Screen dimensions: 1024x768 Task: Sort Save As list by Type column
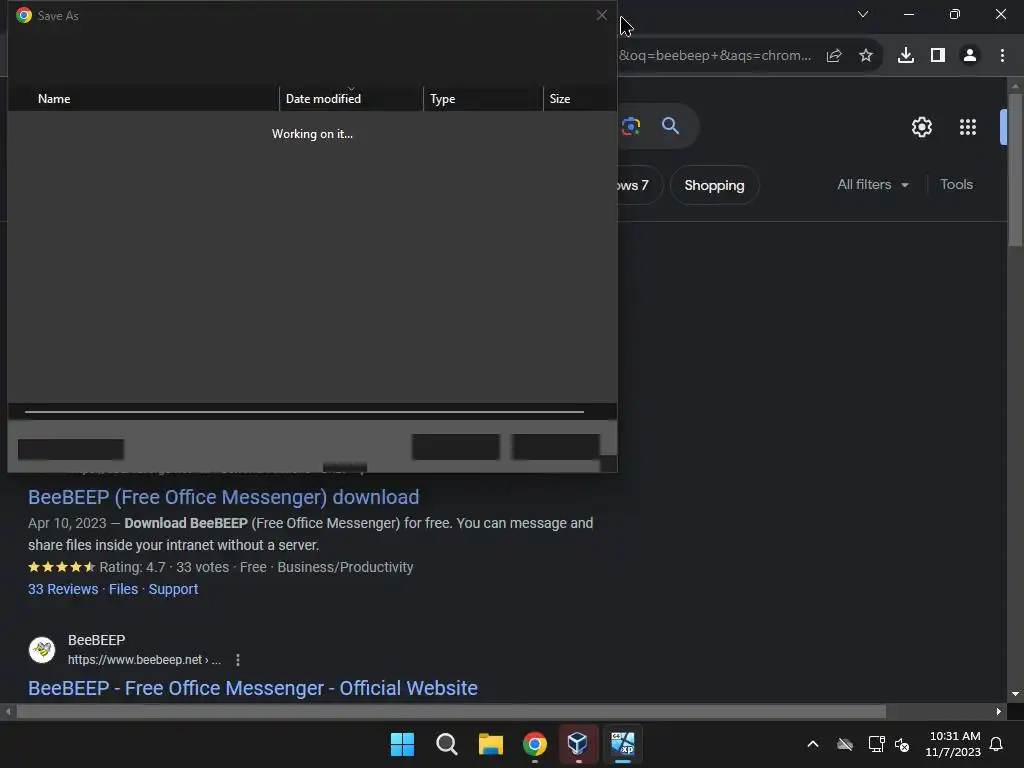[483, 99]
